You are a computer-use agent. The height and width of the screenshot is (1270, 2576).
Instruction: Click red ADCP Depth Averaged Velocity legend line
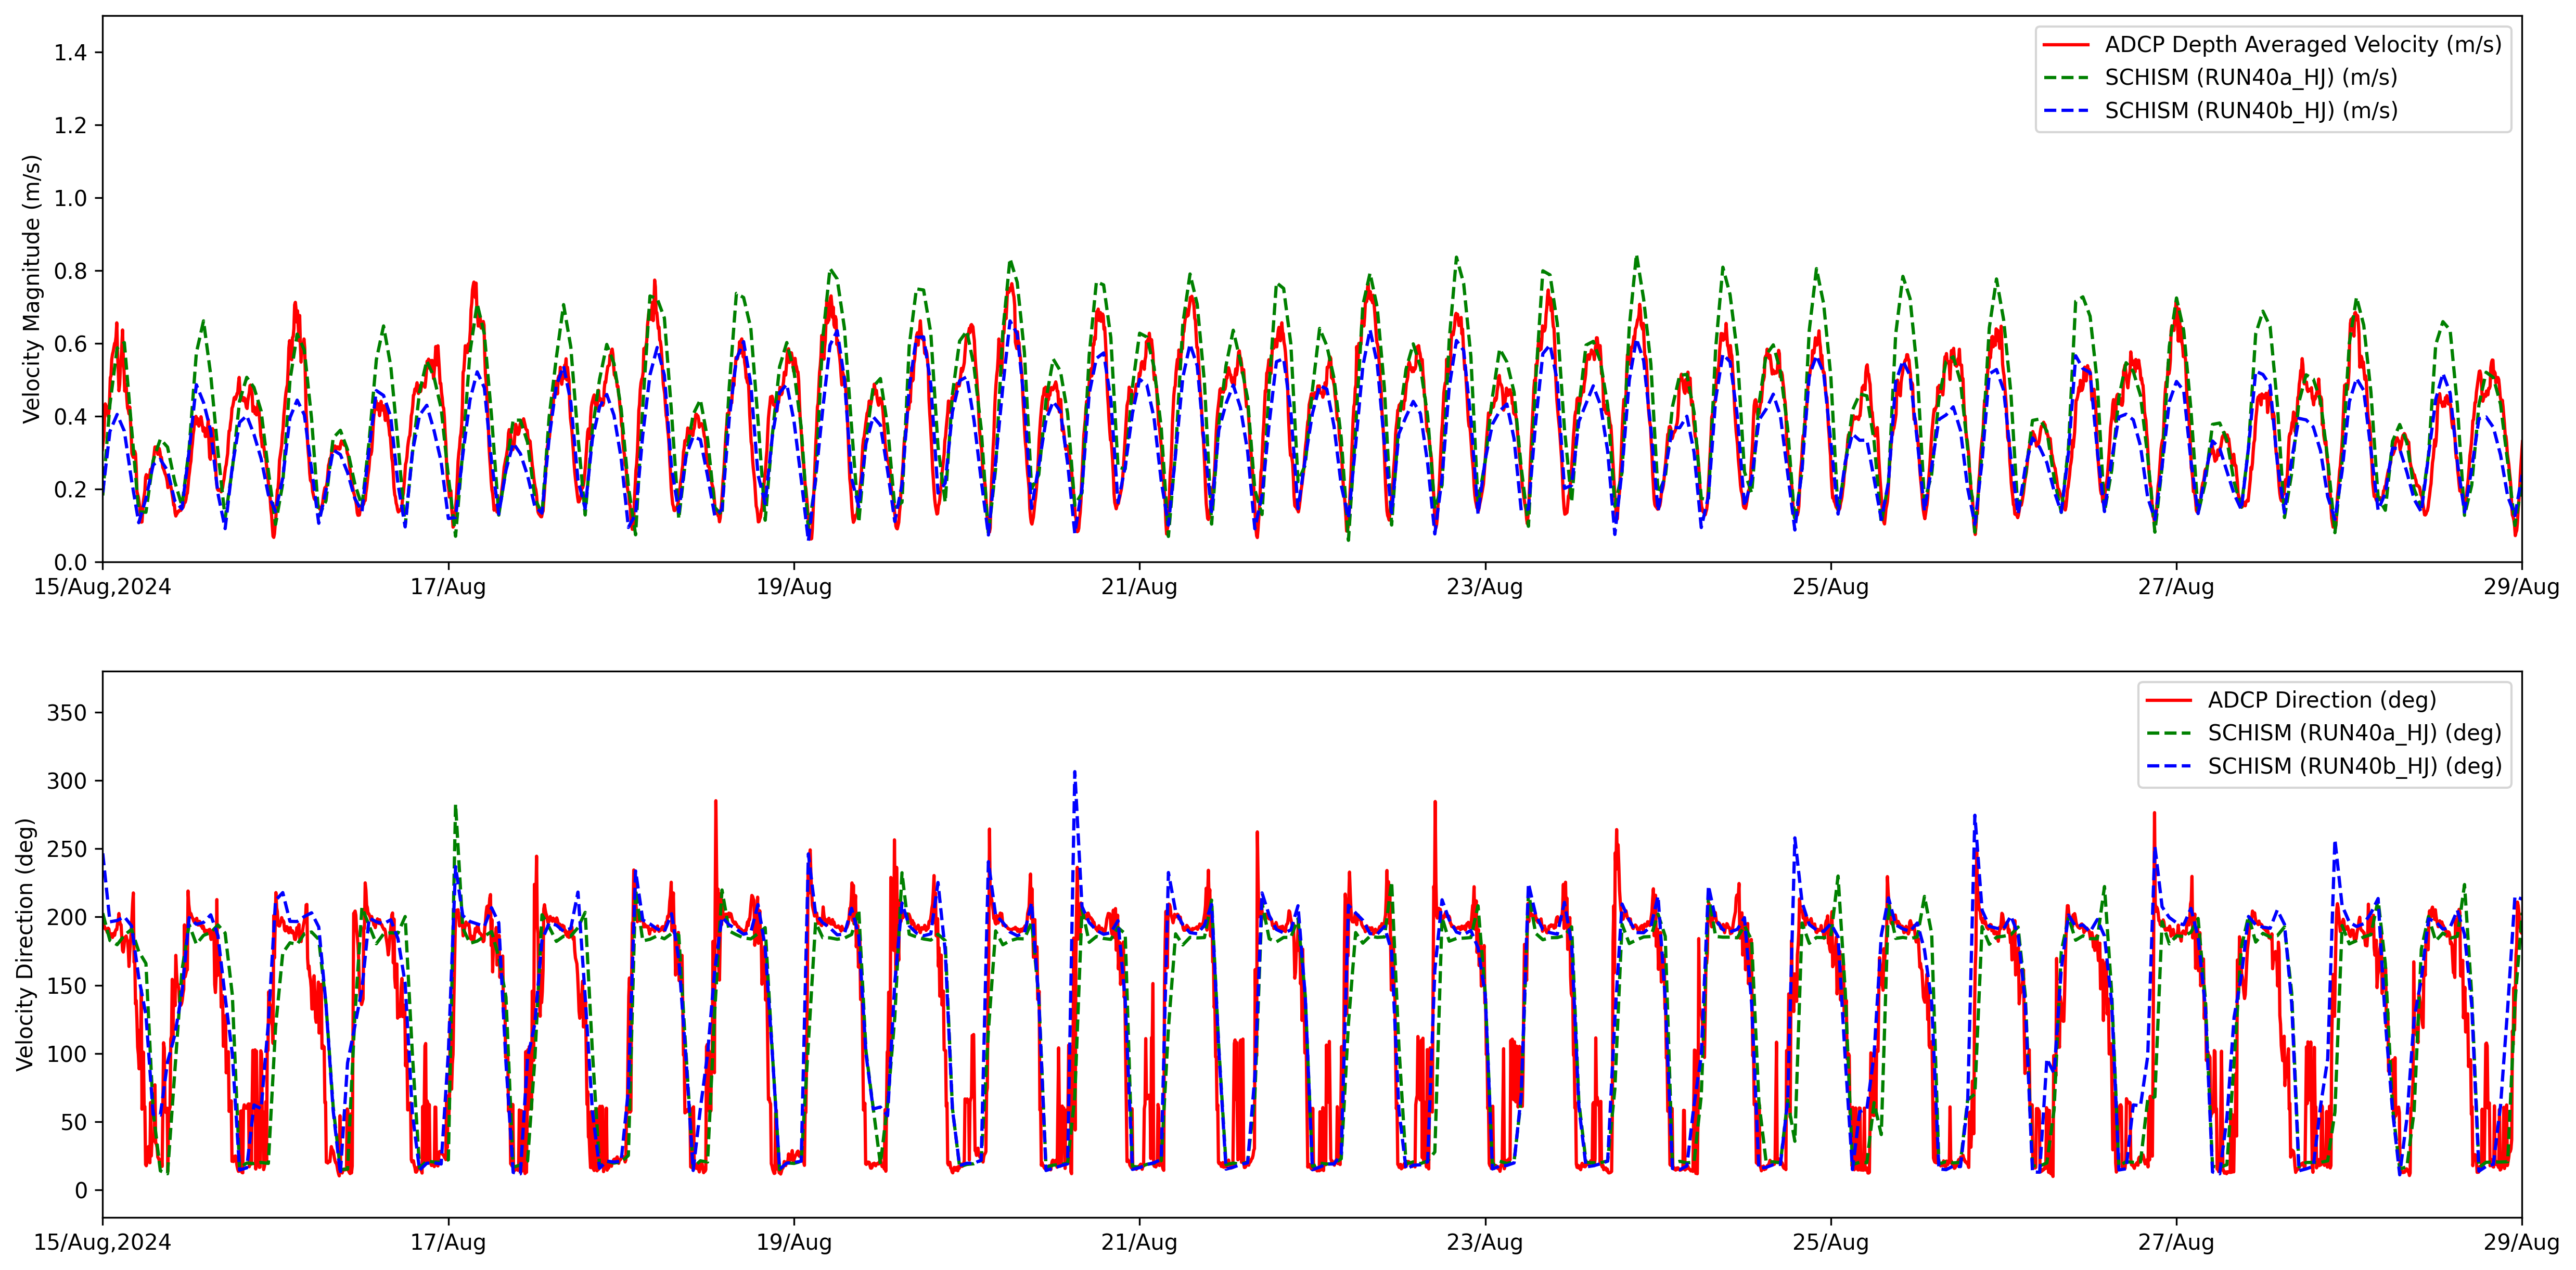click(2065, 45)
